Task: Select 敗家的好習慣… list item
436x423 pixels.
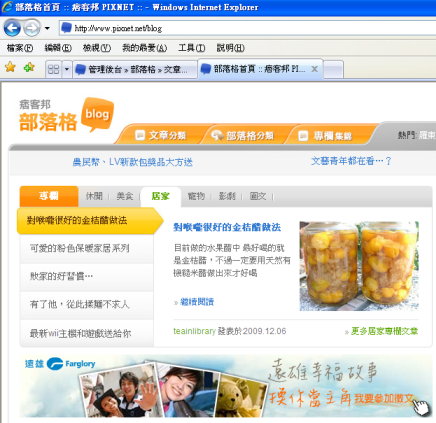Action: pos(87,277)
